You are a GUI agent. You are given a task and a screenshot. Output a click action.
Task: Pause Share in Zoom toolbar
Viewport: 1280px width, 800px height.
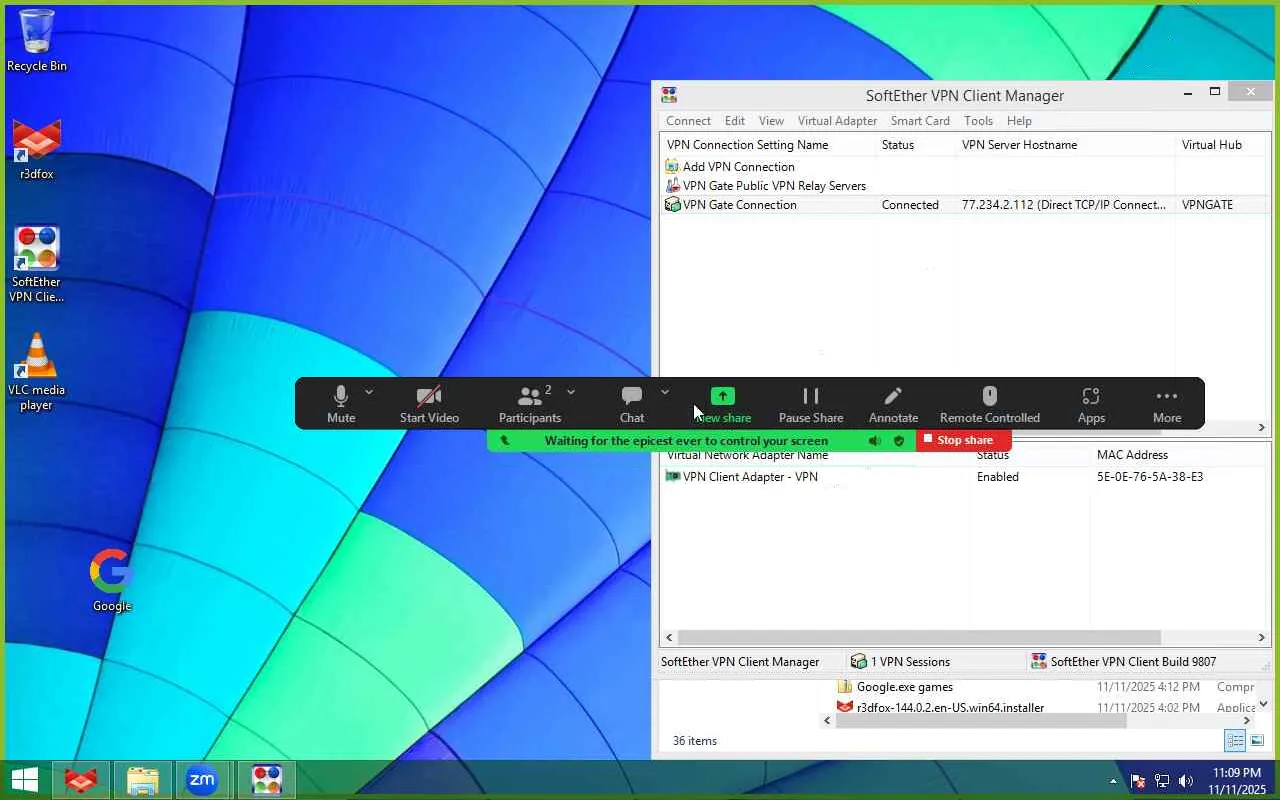tap(811, 404)
